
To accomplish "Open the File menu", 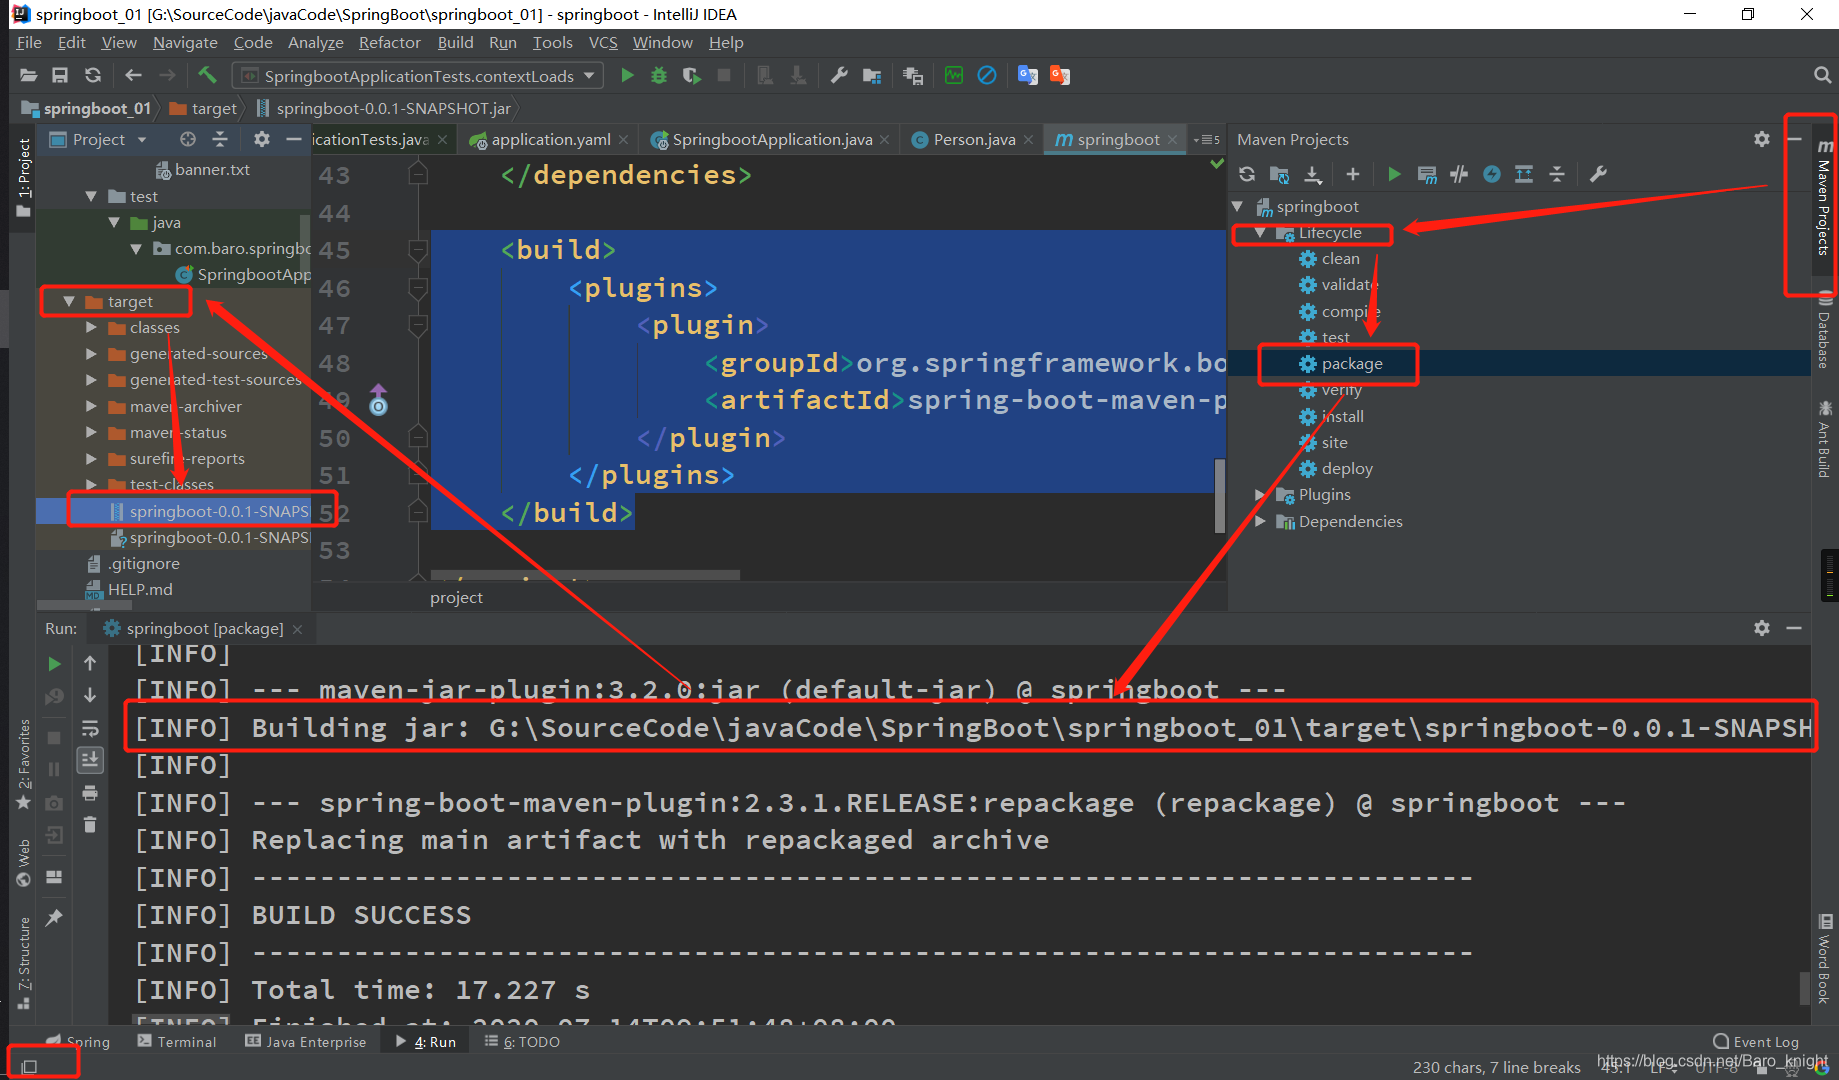I will pos(29,42).
